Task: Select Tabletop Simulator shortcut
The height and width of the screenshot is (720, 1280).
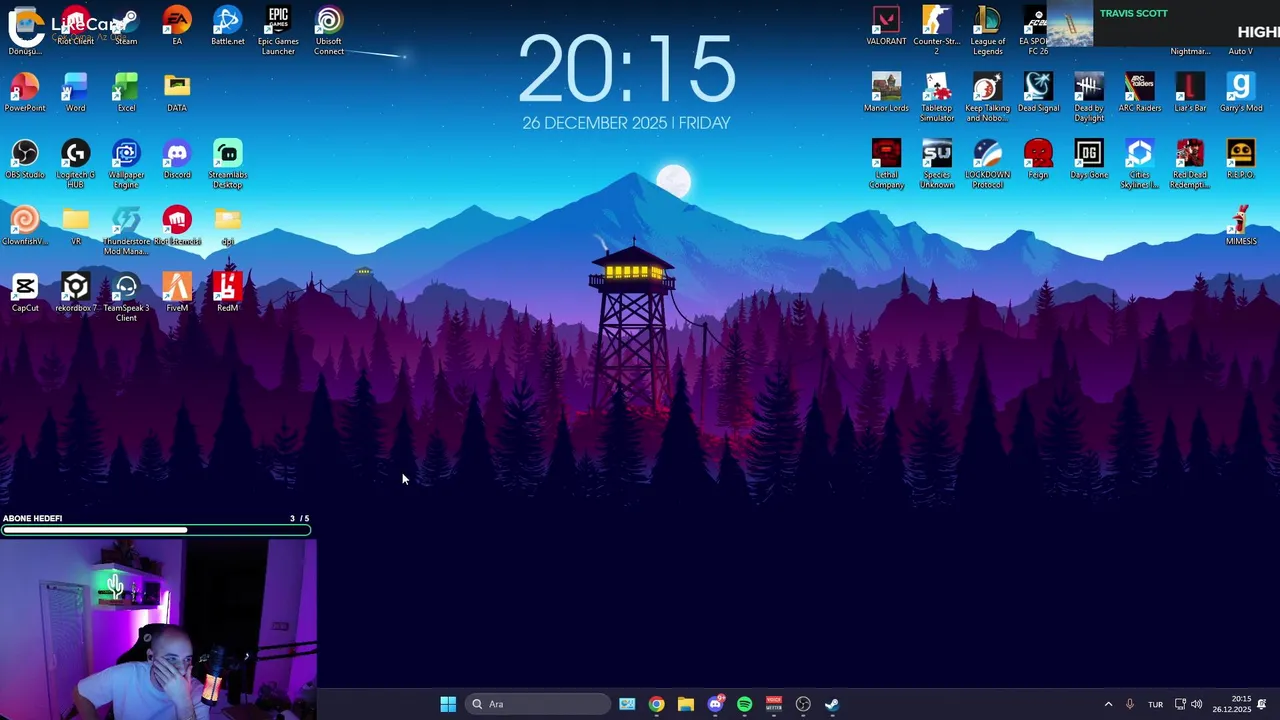Action: pyautogui.click(x=937, y=98)
